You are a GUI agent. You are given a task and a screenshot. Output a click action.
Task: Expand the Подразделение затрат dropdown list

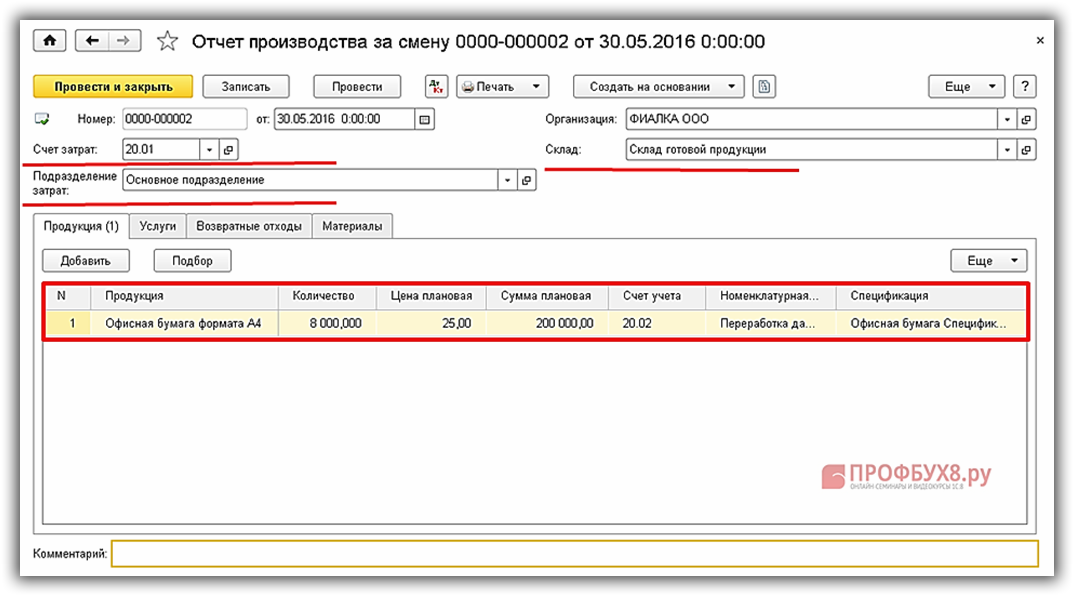coord(507,180)
